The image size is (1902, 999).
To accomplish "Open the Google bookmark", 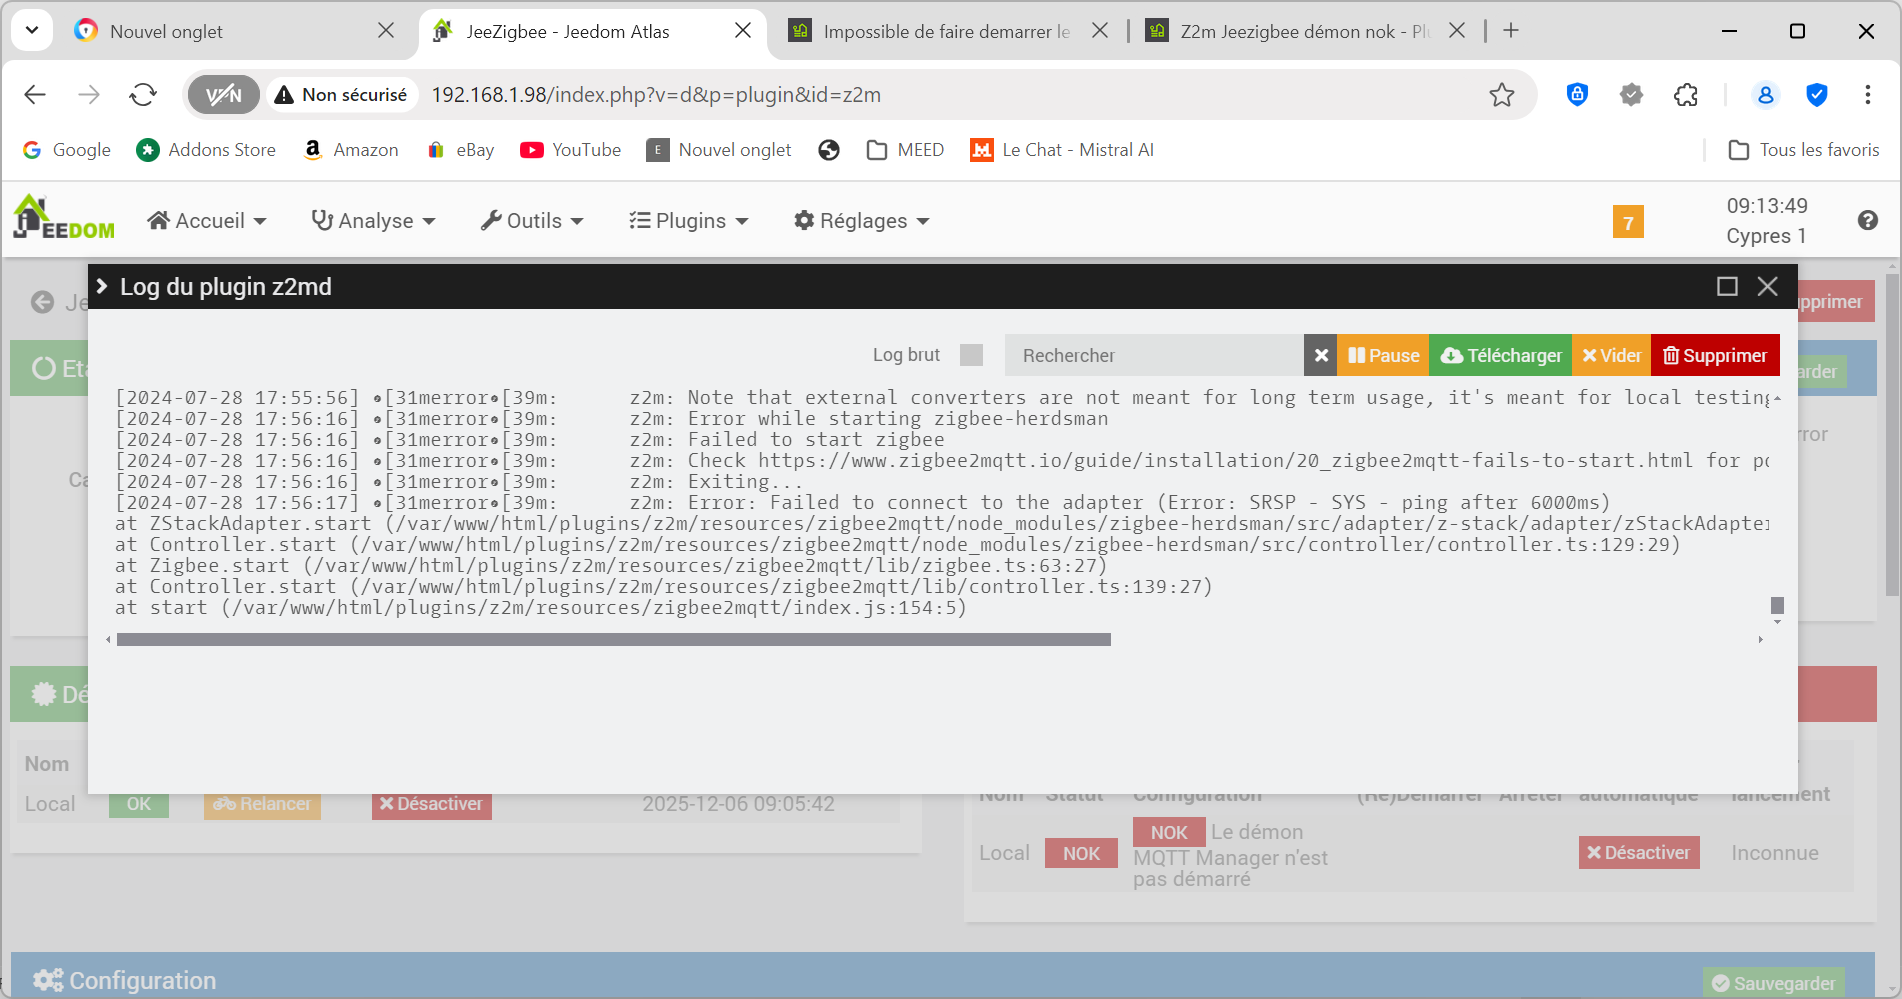I will [67, 150].
